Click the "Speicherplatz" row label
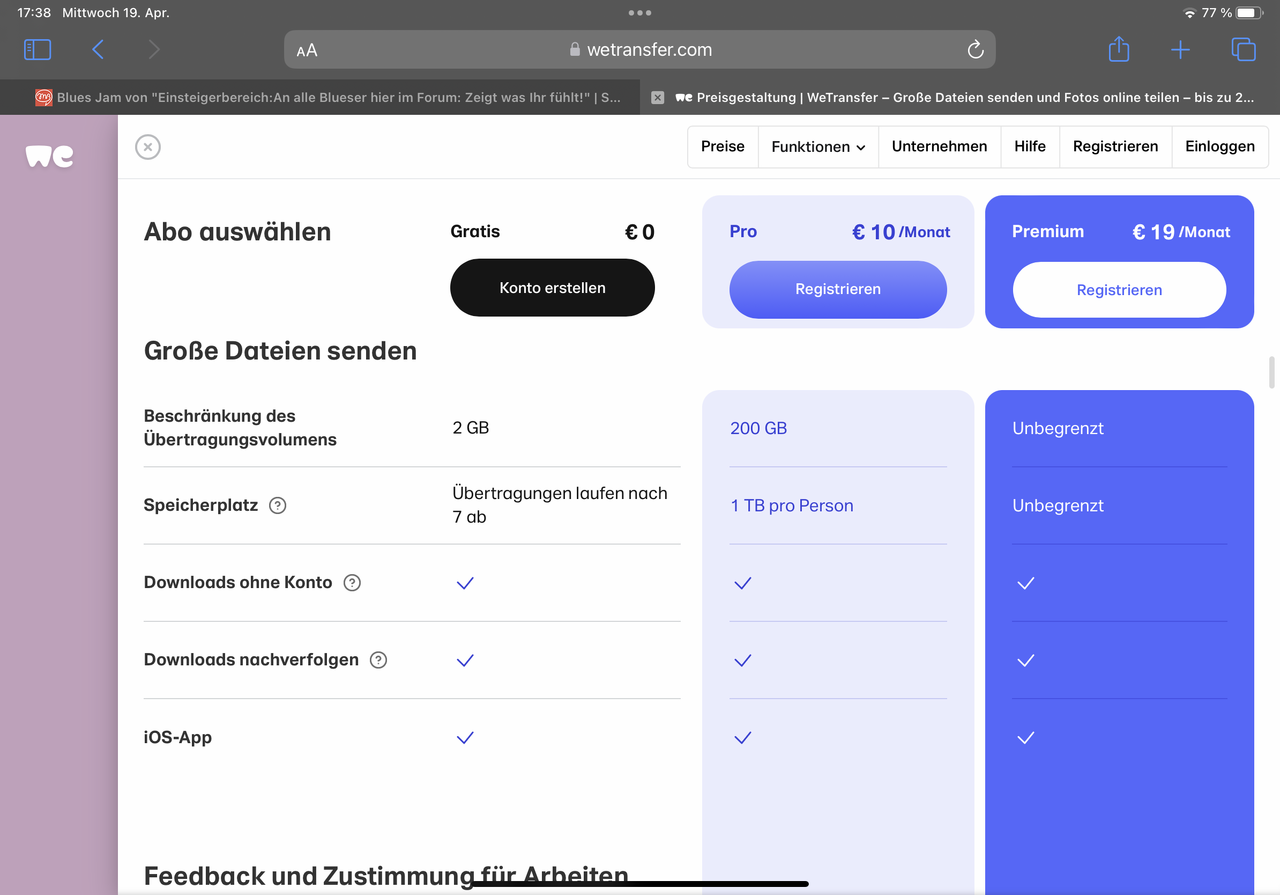 click(x=201, y=505)
